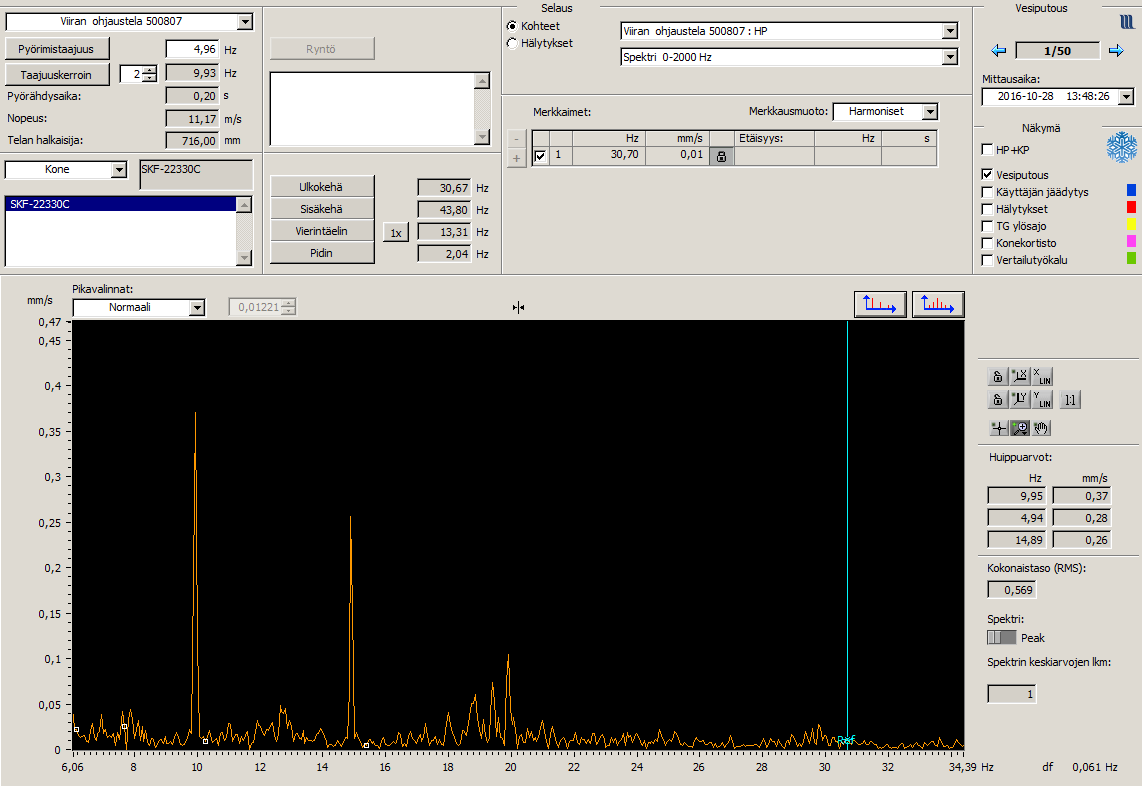Click the yellow TG ylösajo color swatch
This screenshot has height=786, width=1142.
pos(1131,224)
